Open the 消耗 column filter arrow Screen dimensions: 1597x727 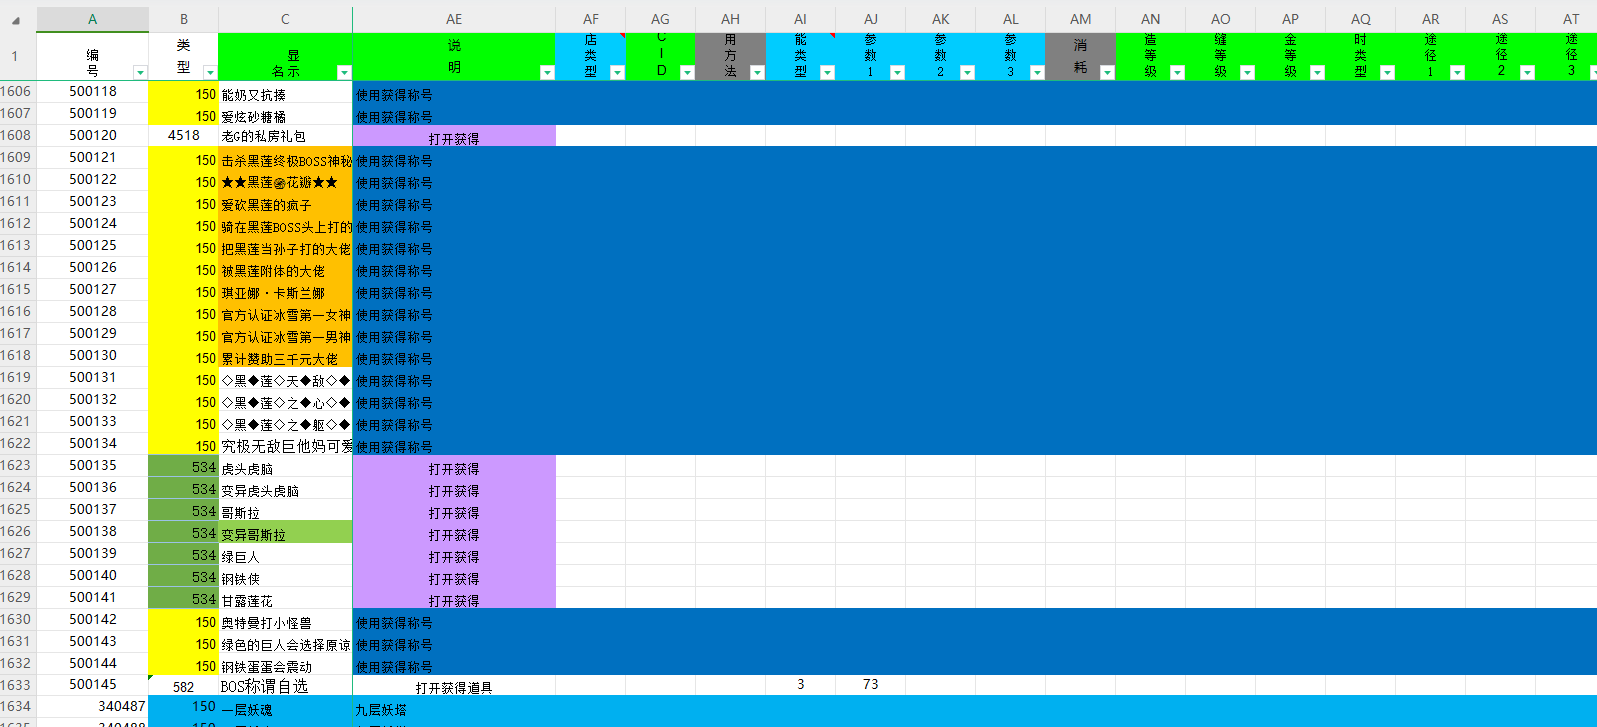pos(1107,72)
